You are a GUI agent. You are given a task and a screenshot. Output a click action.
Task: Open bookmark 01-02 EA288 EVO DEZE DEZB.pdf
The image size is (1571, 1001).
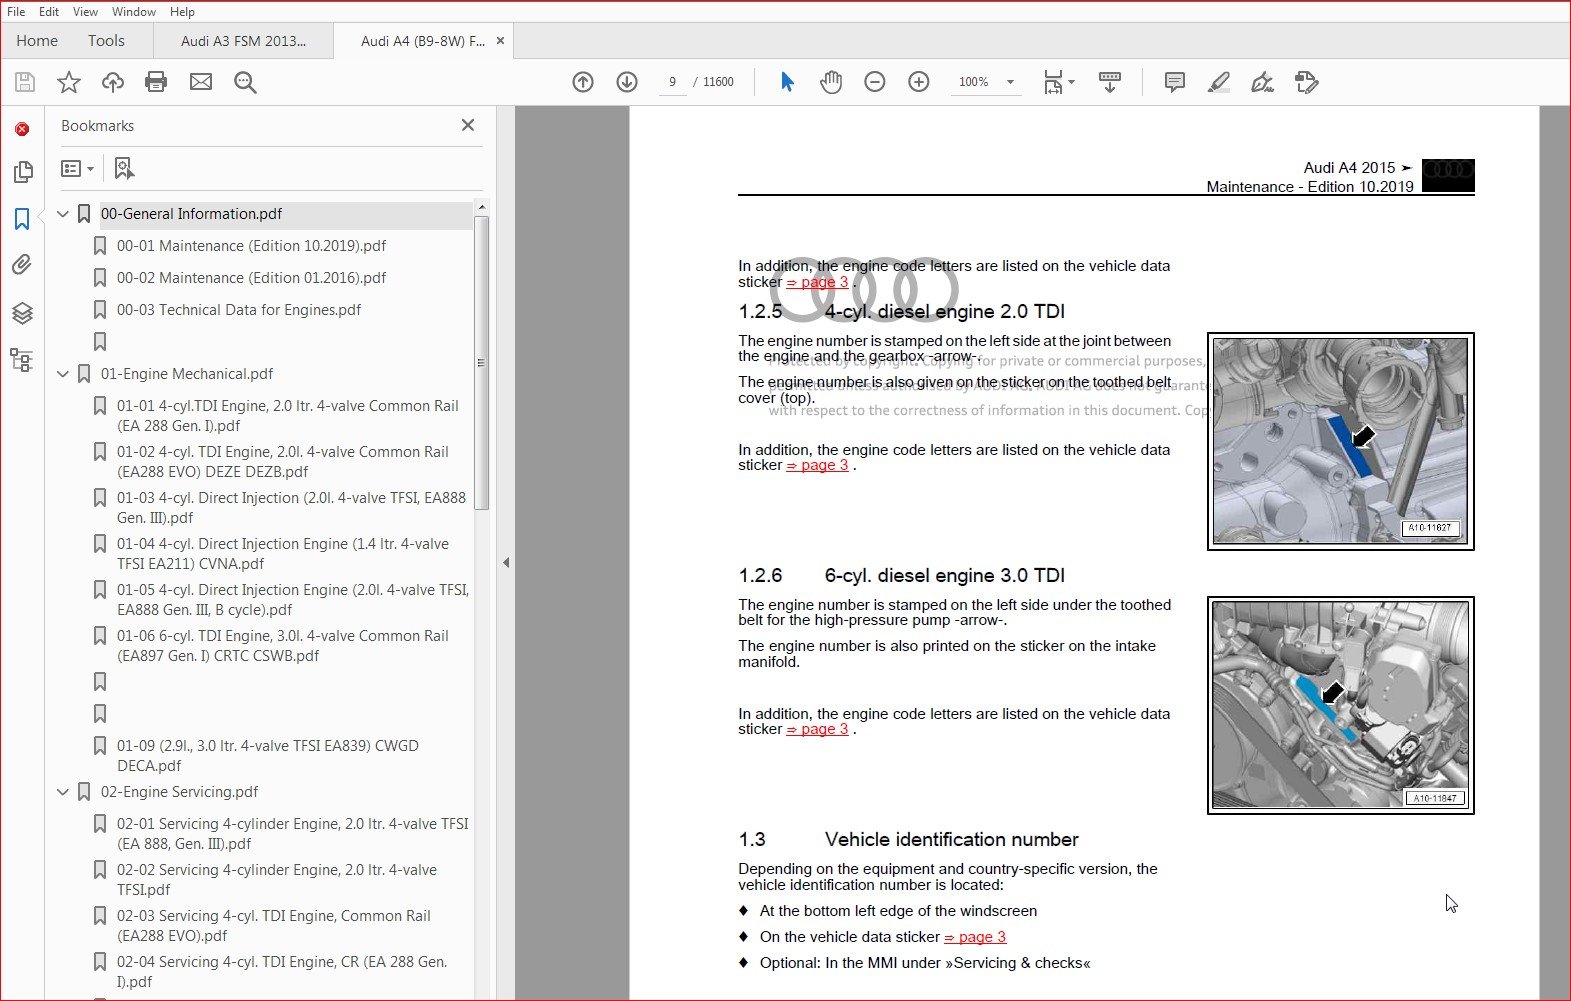(283, 462)
